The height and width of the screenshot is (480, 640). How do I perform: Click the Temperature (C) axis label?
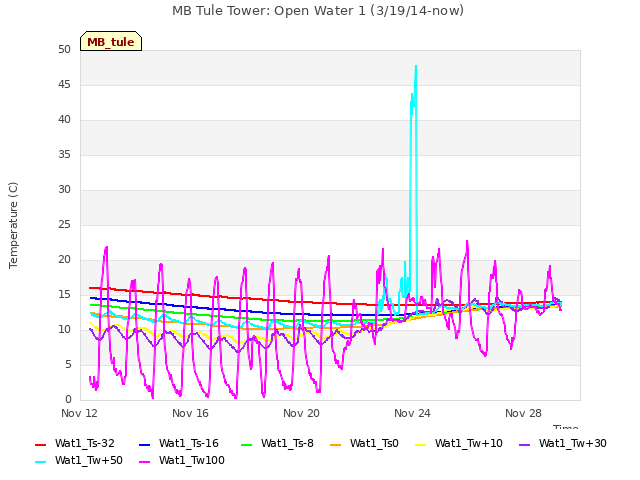click(13, 225)
